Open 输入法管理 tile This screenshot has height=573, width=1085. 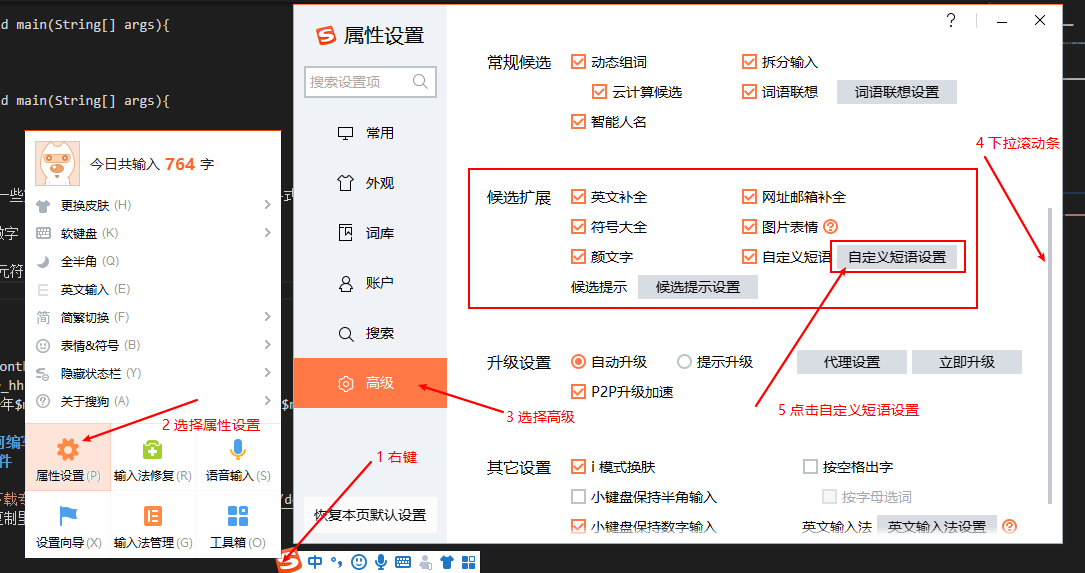[153, 525]
